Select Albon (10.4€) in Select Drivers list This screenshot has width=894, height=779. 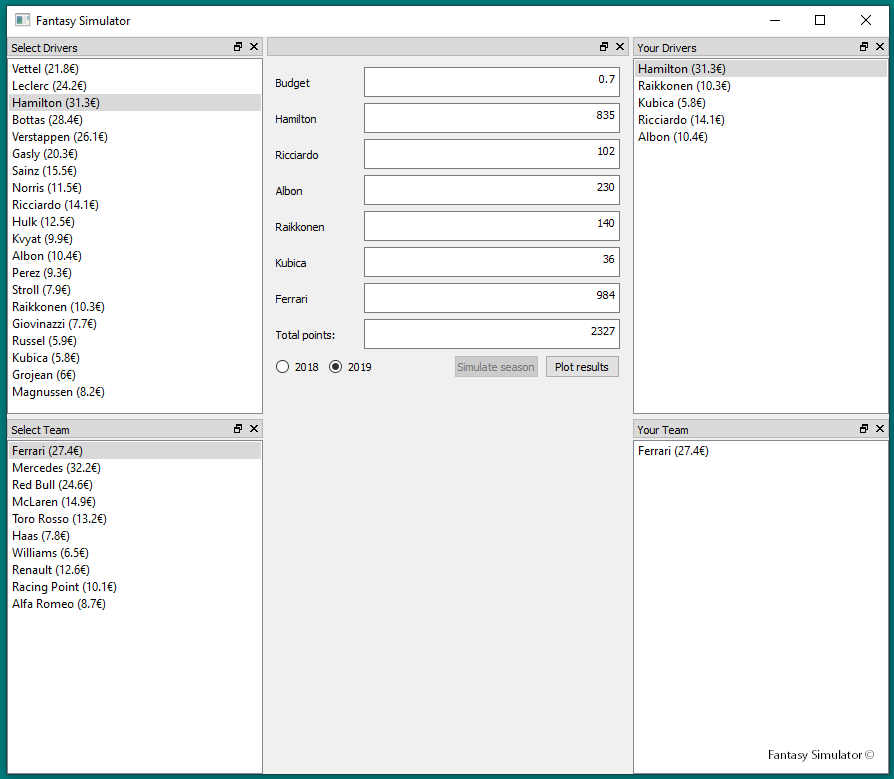pos(135,256)
